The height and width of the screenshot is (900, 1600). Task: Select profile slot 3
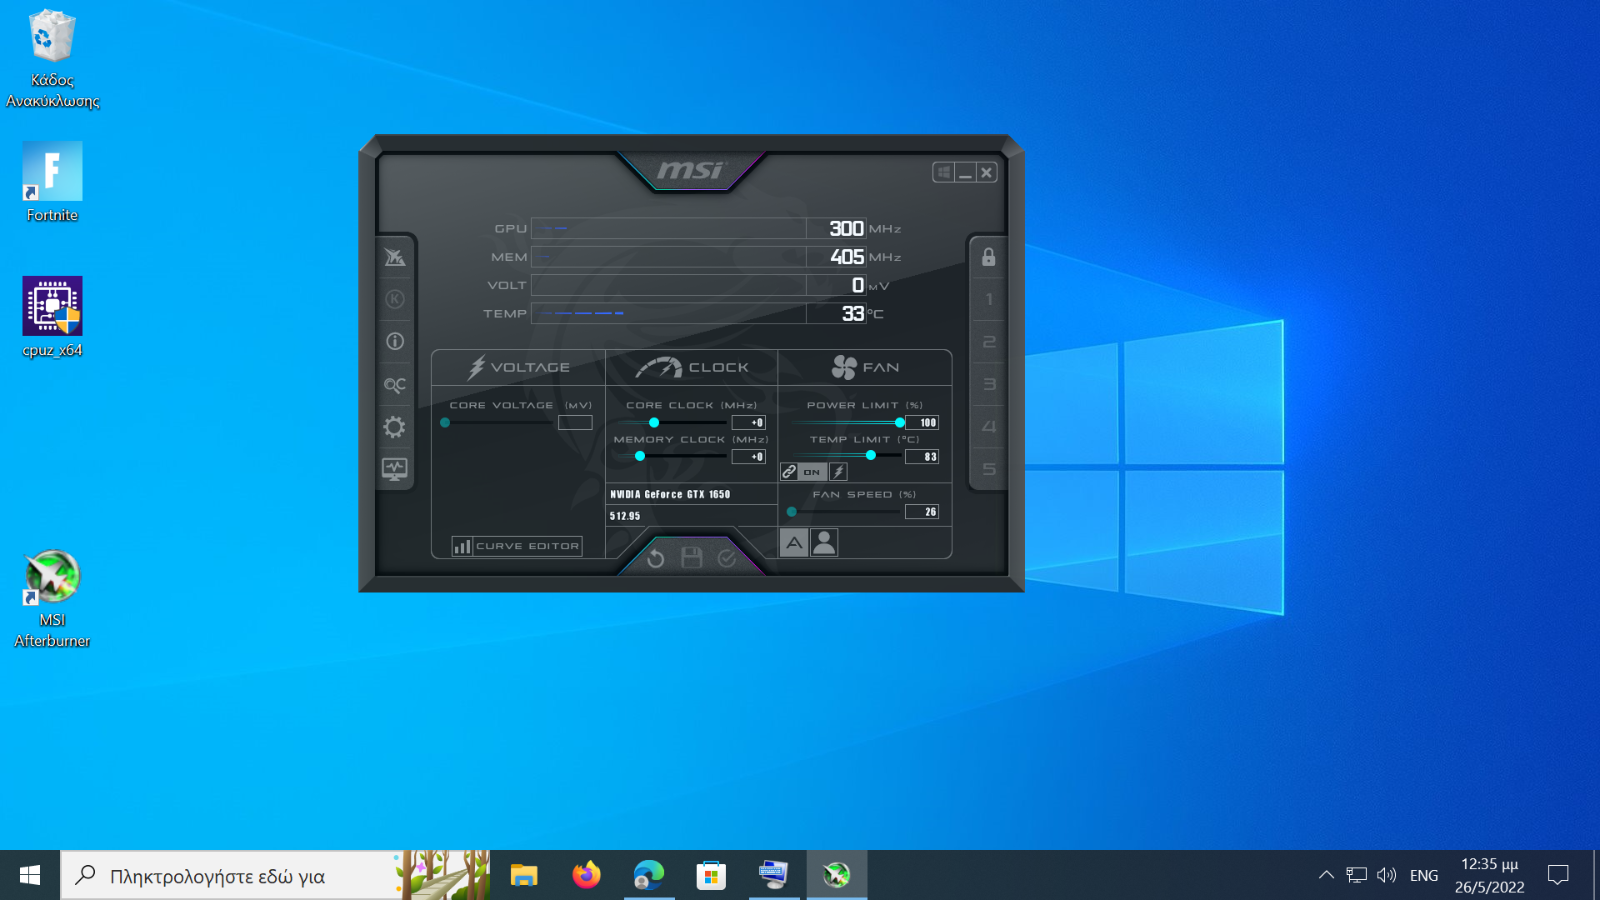[x=989, y=384]
